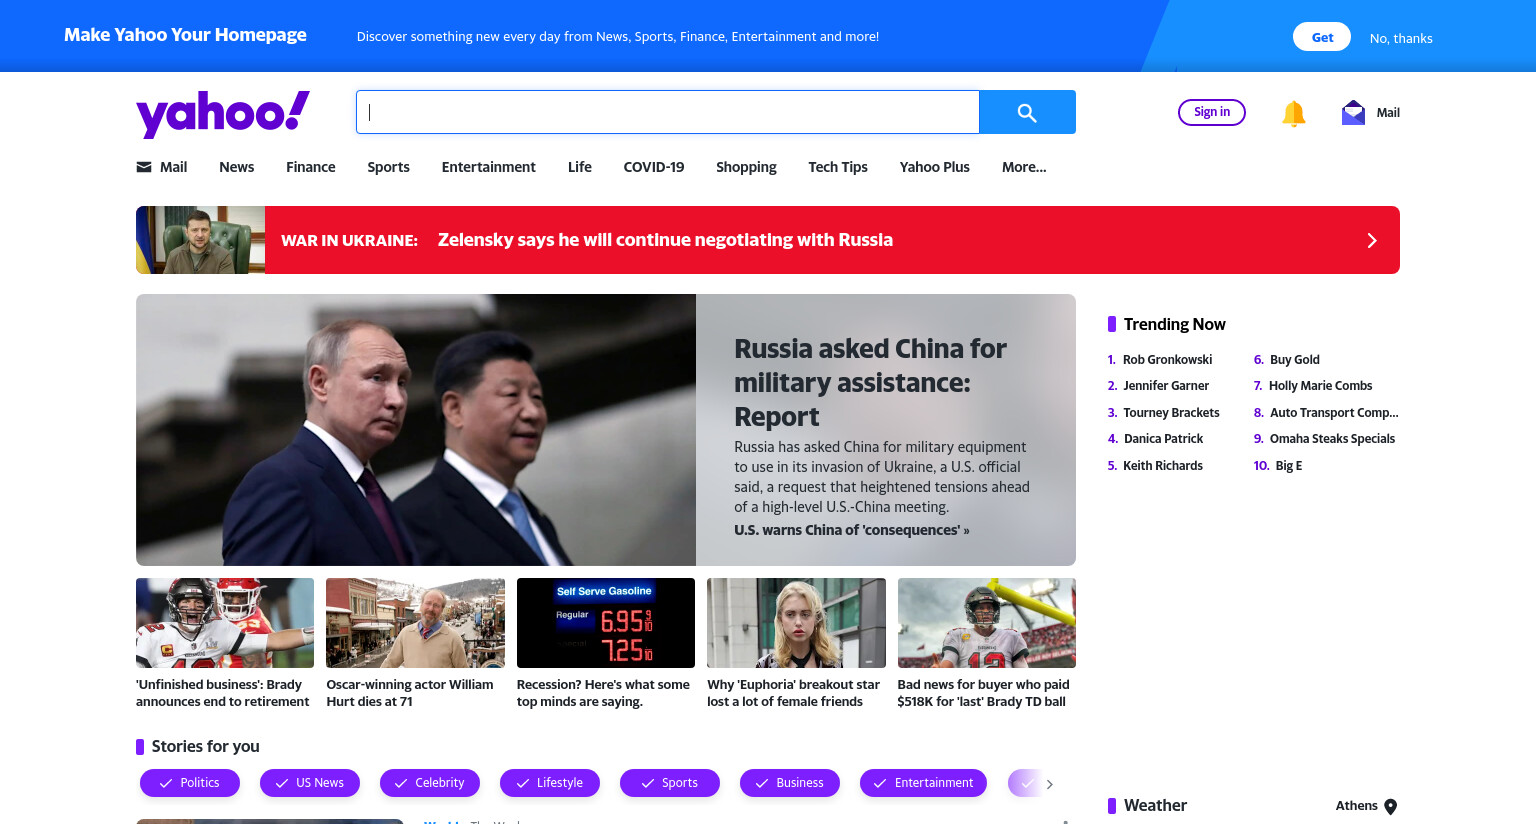Click the Sign in button
Image resolution: width=1536 pixels, height=824 pixels.
pos(1212,112)
